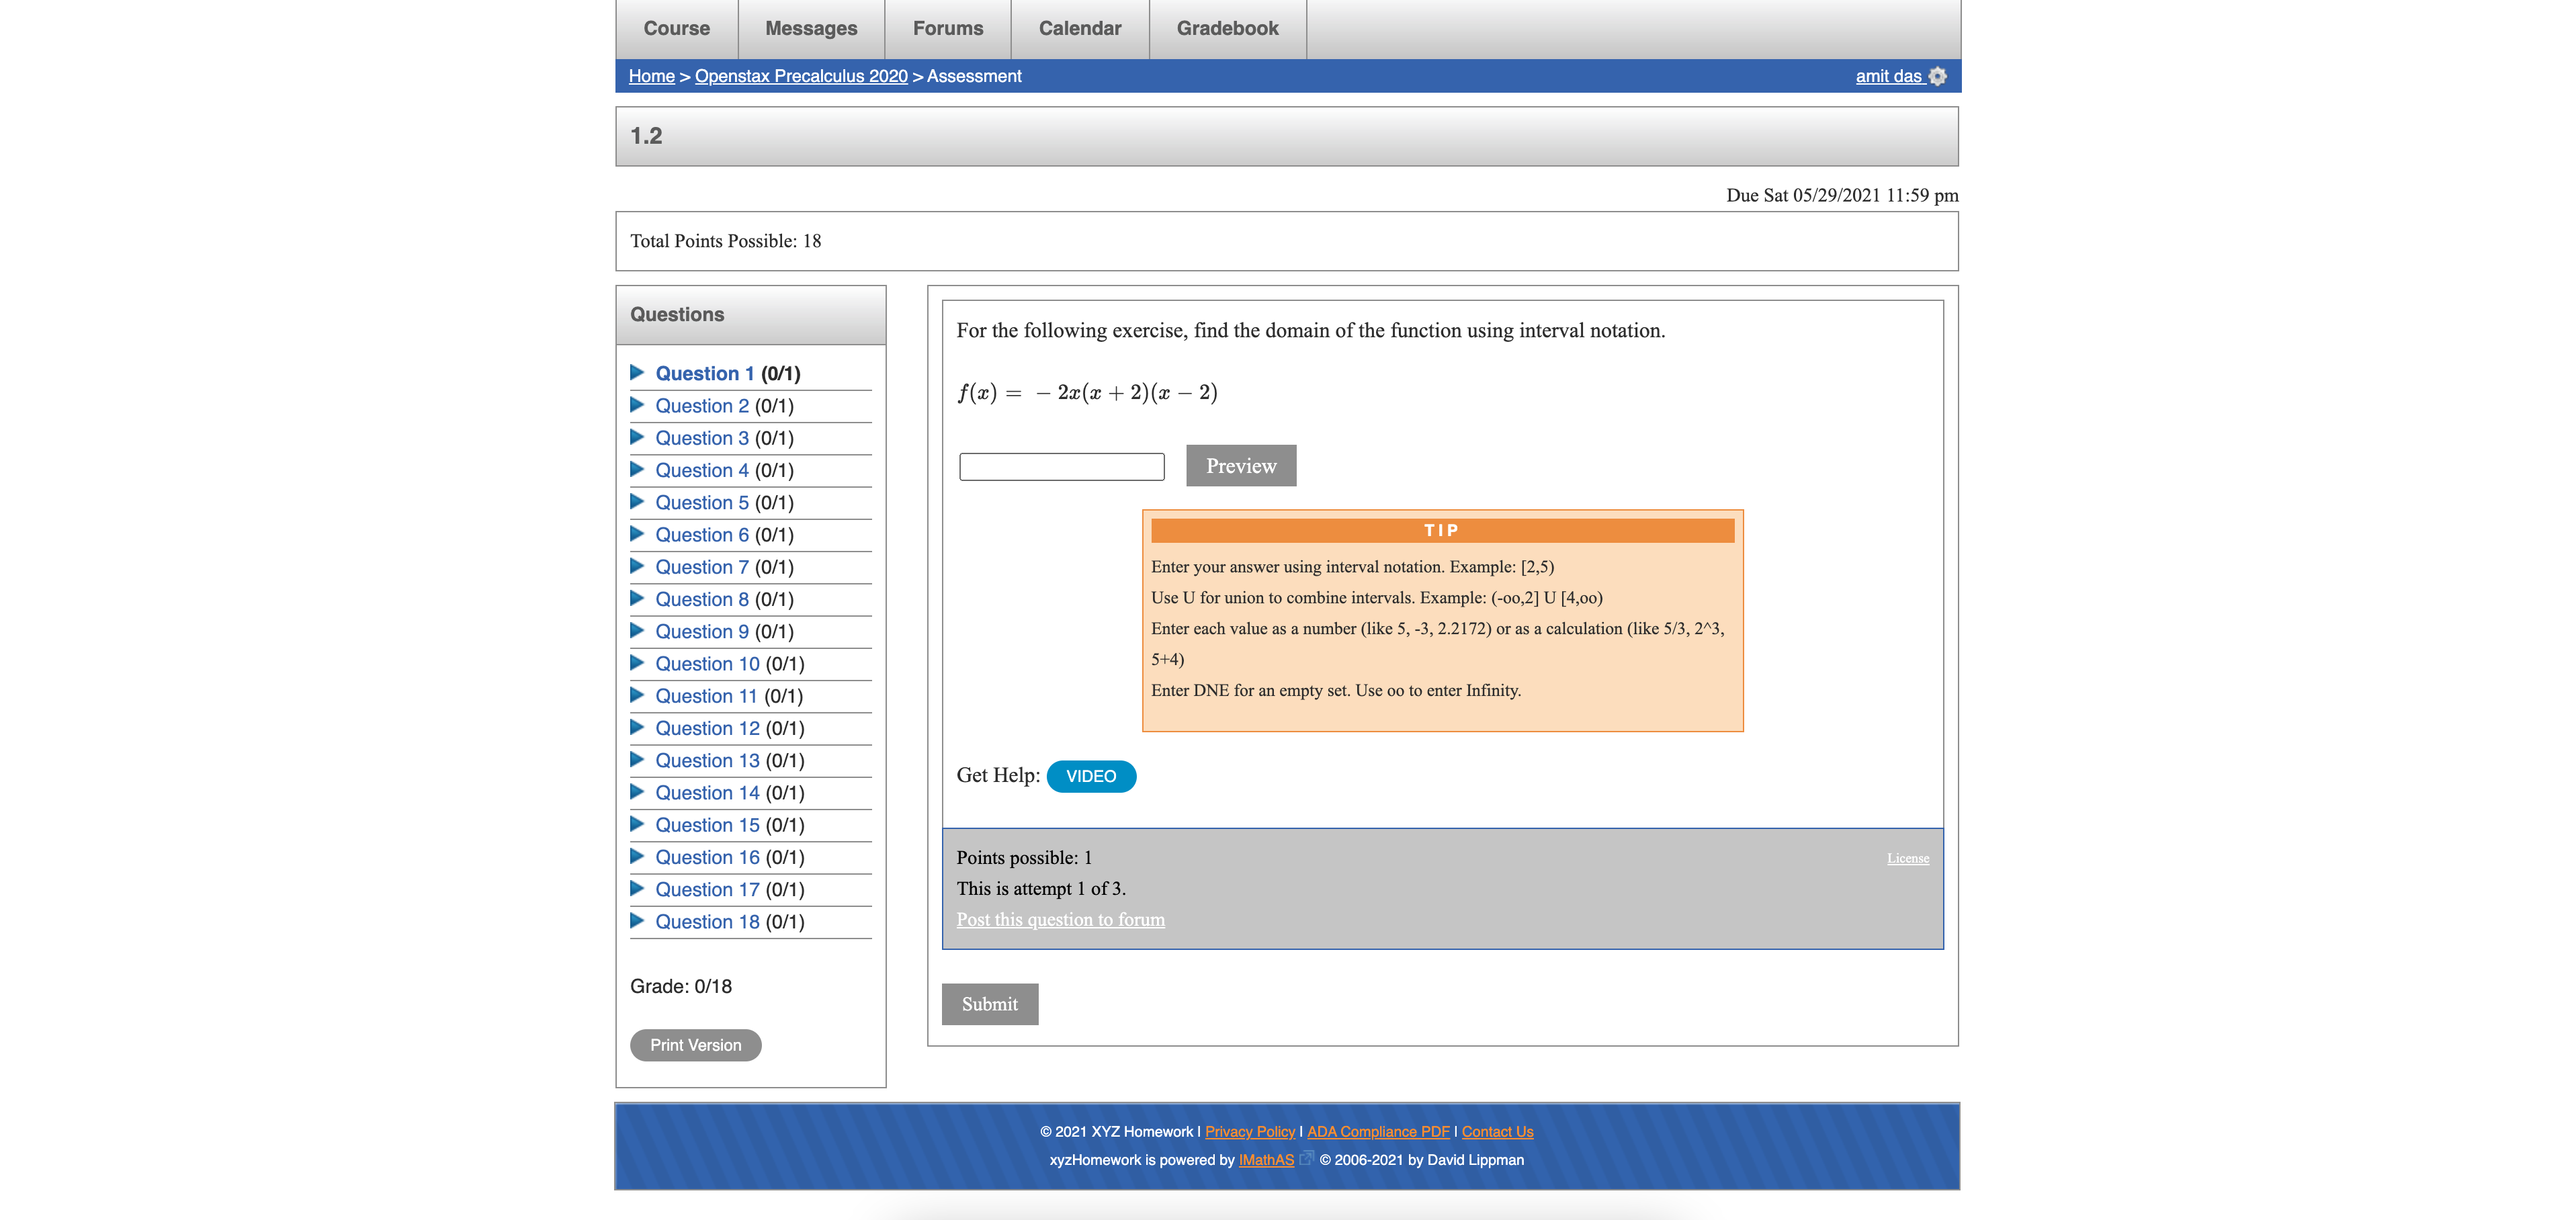The image size is (2576, 1220).
Task: Click the settings gear icon beside amit das
Action: pos(1937,76)
